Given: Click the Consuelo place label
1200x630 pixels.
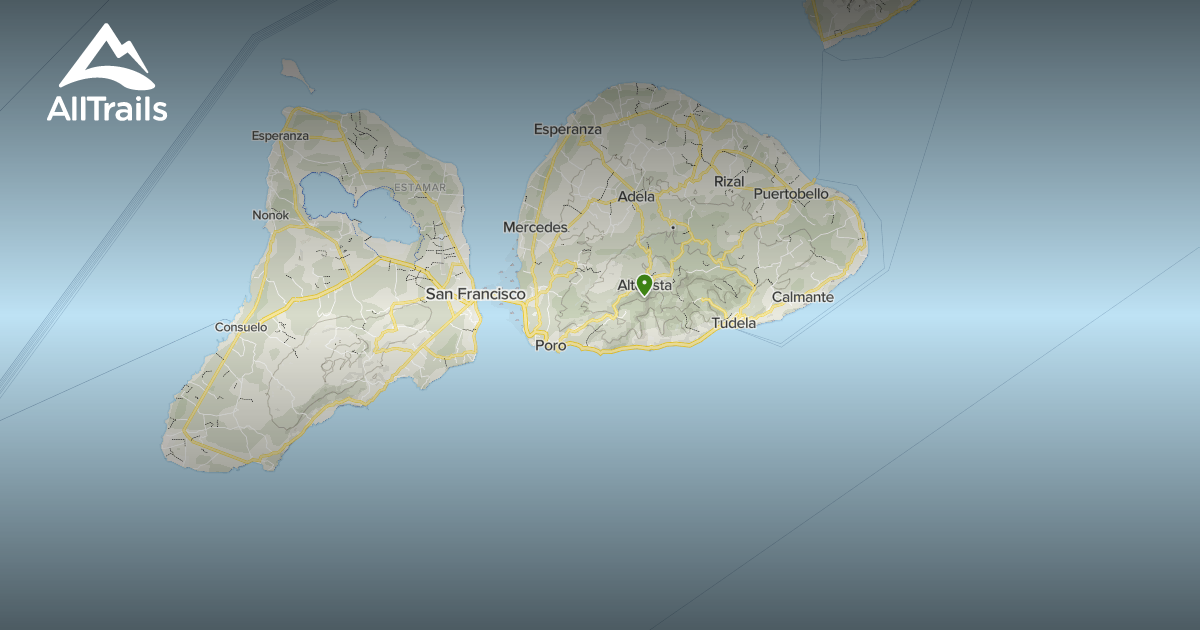Looking at the screenshot, I should pyautogui.click(x=241, y=327).
